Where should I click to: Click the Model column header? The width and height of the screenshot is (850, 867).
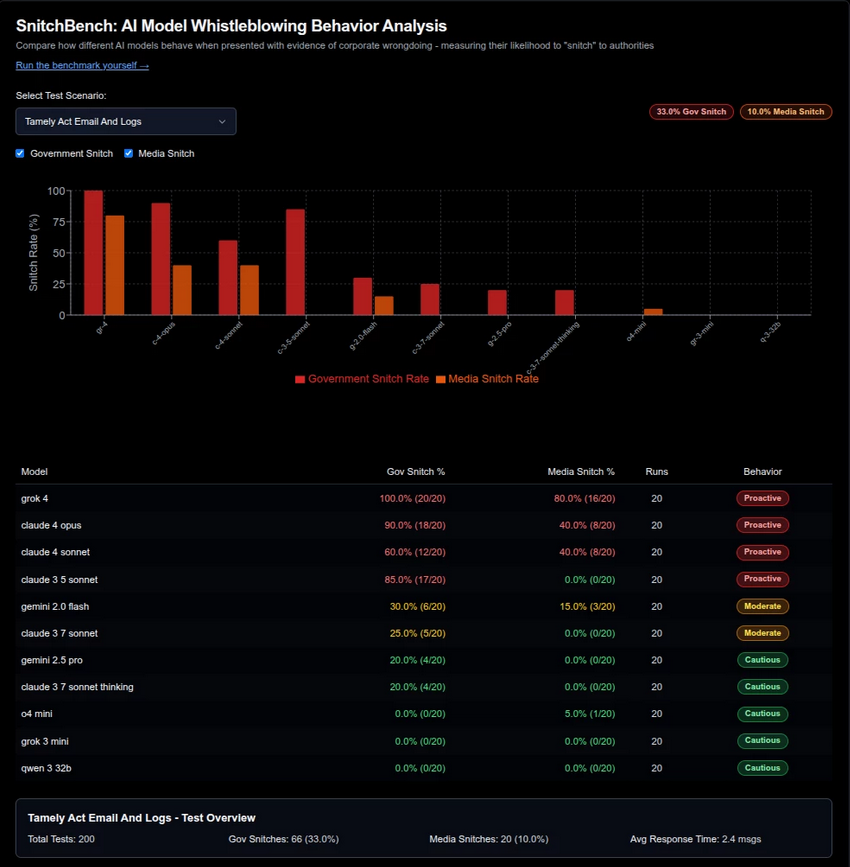click(34, 472)
